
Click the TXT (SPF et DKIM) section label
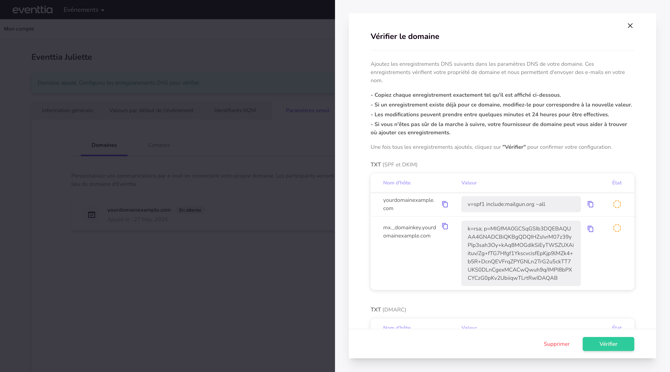[x=394, y=164]
